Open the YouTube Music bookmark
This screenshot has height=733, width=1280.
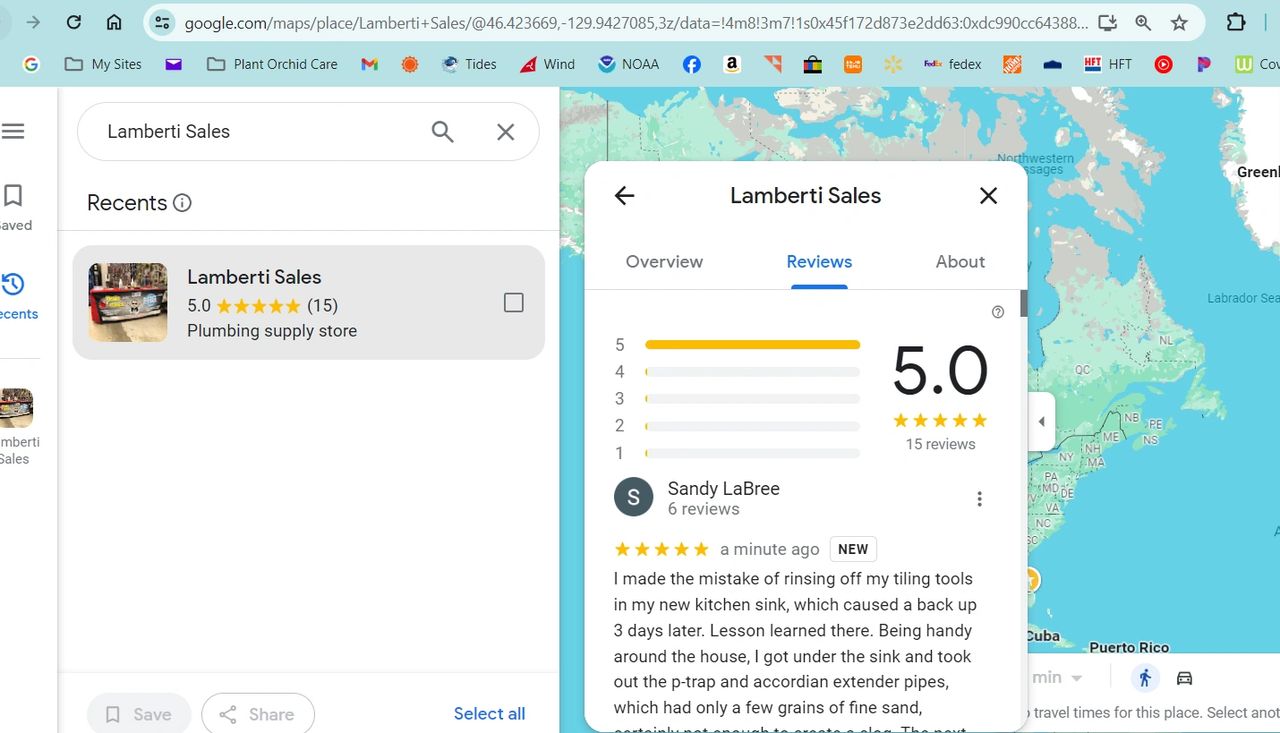click(x=1163, y=64)
